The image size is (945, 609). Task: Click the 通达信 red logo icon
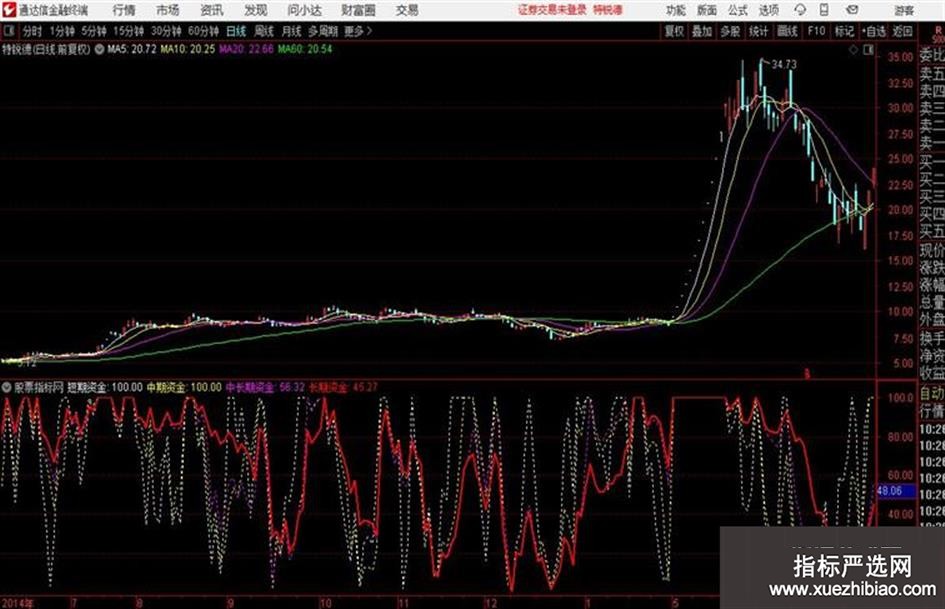tap(8, 10)
